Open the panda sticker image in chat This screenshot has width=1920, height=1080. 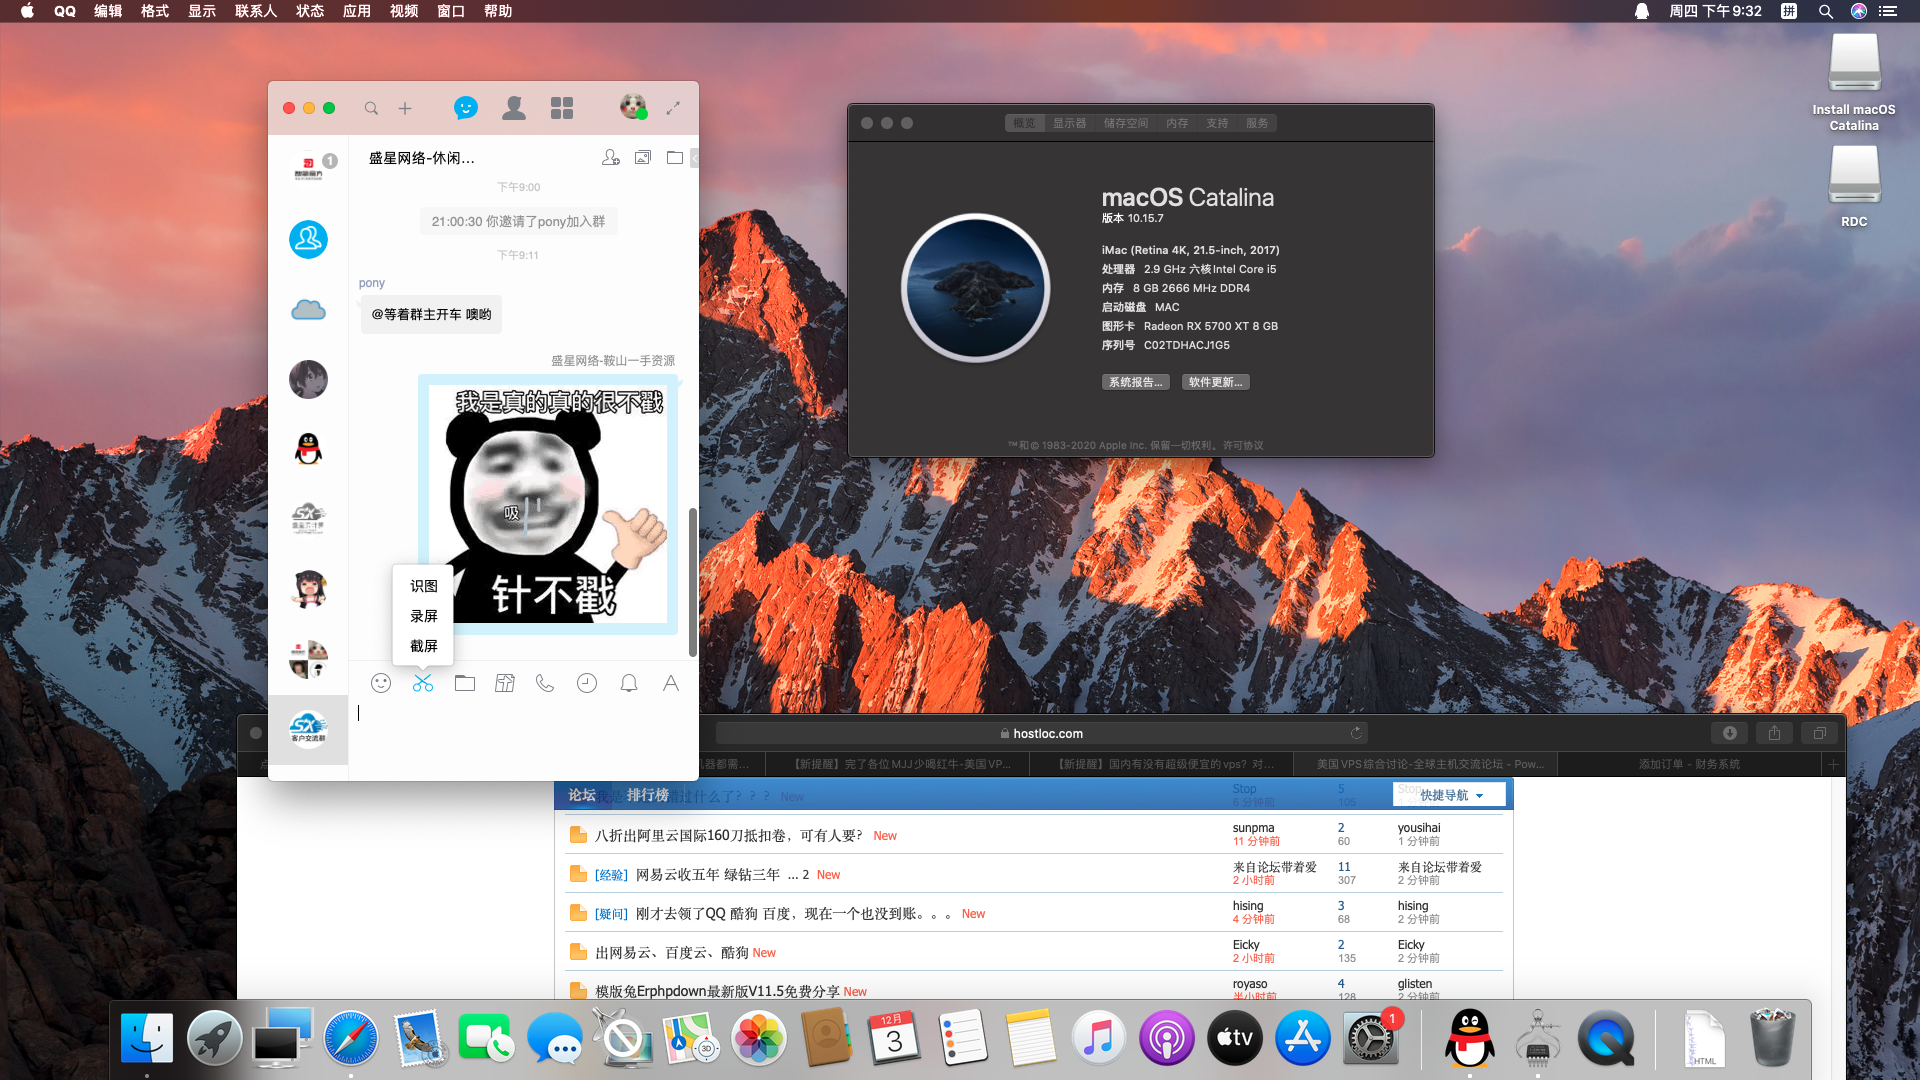[x=548, y=504]
